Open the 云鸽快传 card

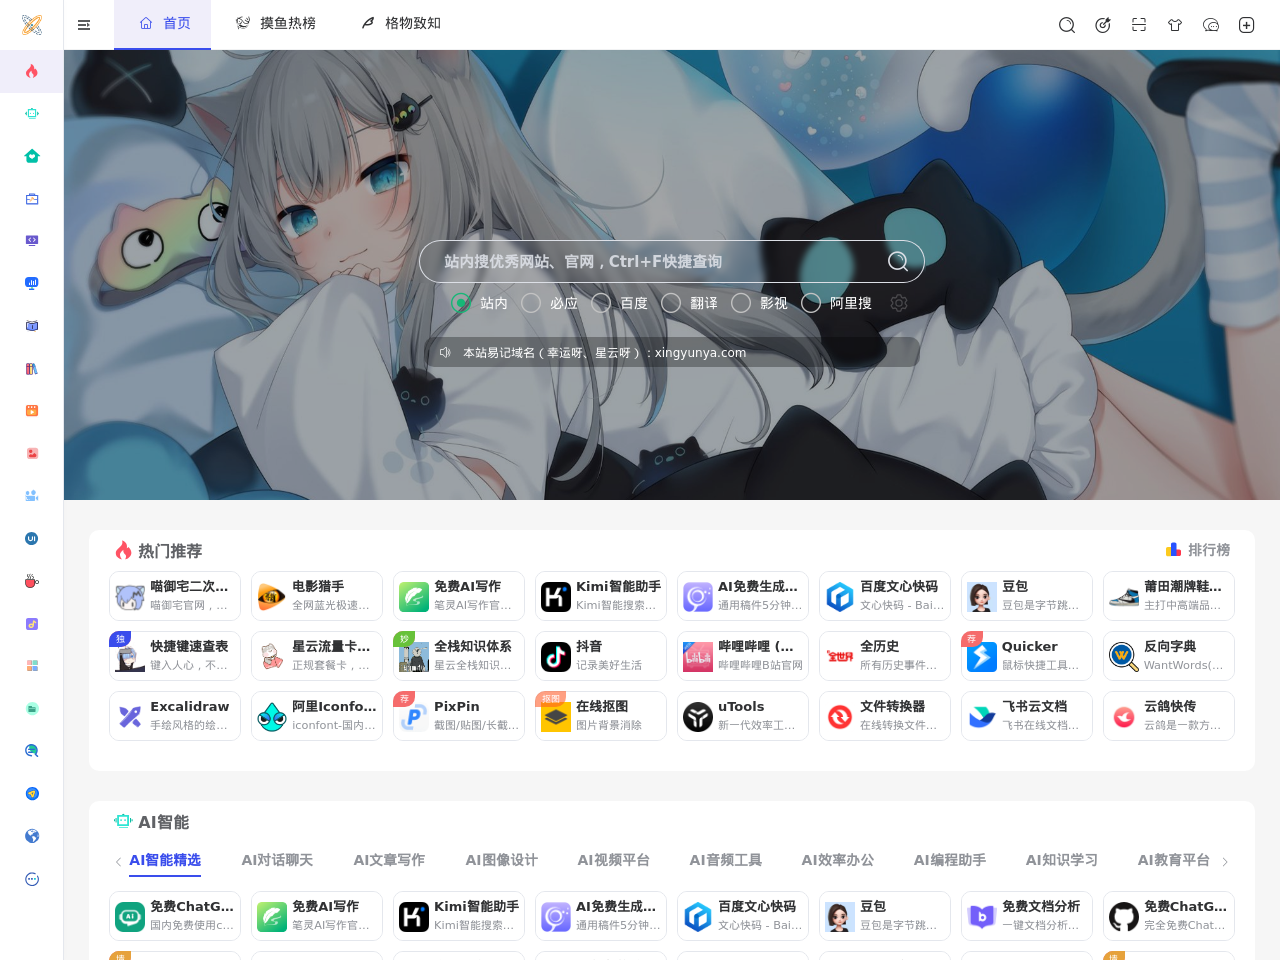pyautogui.click(x=1169, y=716)
